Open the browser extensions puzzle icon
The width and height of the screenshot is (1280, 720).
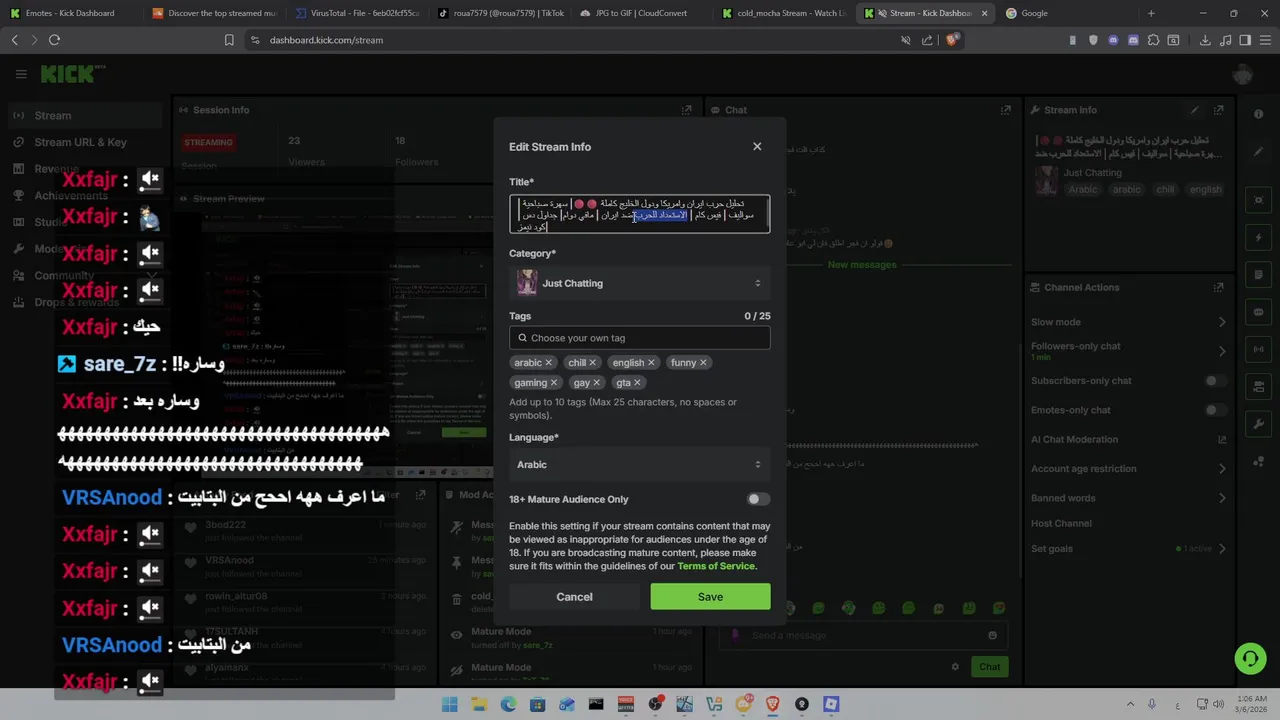[x=1153, y=40]
